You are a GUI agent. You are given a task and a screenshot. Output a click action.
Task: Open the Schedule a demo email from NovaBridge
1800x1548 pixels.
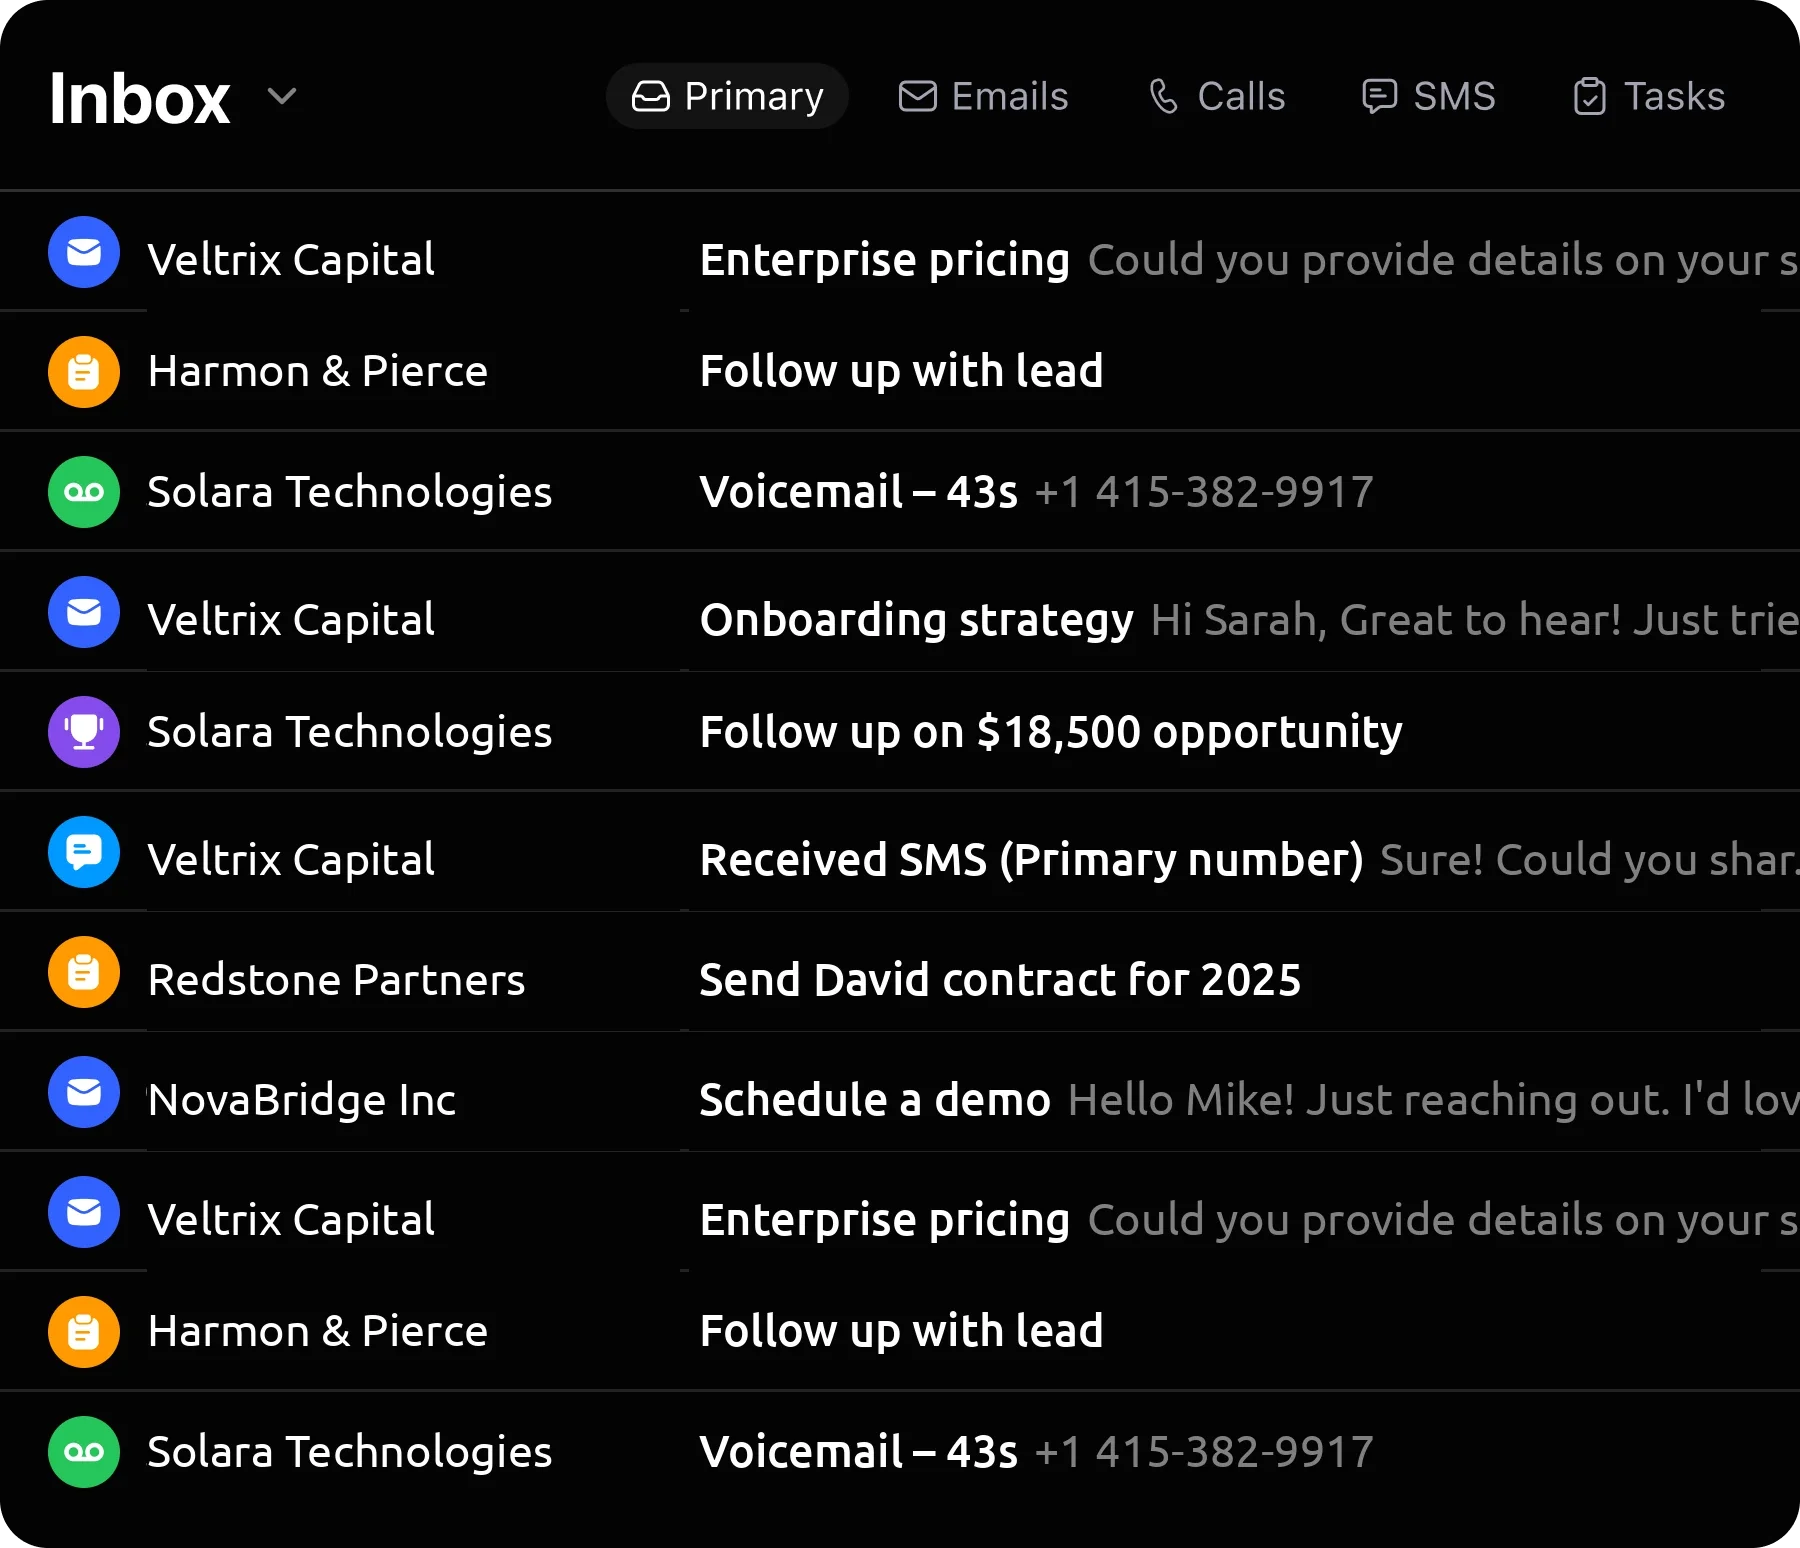click(874, 1099)
